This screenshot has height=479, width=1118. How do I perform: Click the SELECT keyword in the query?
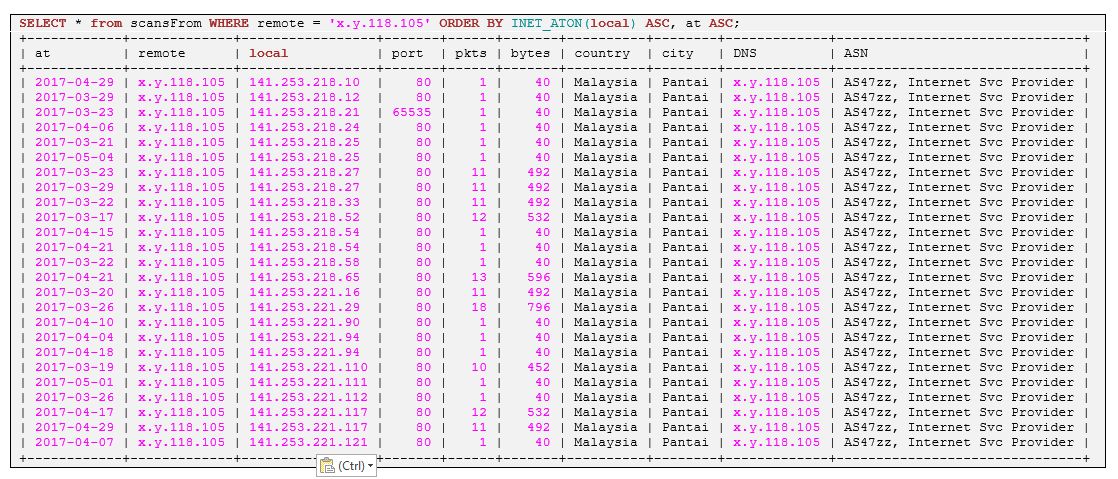43,23
